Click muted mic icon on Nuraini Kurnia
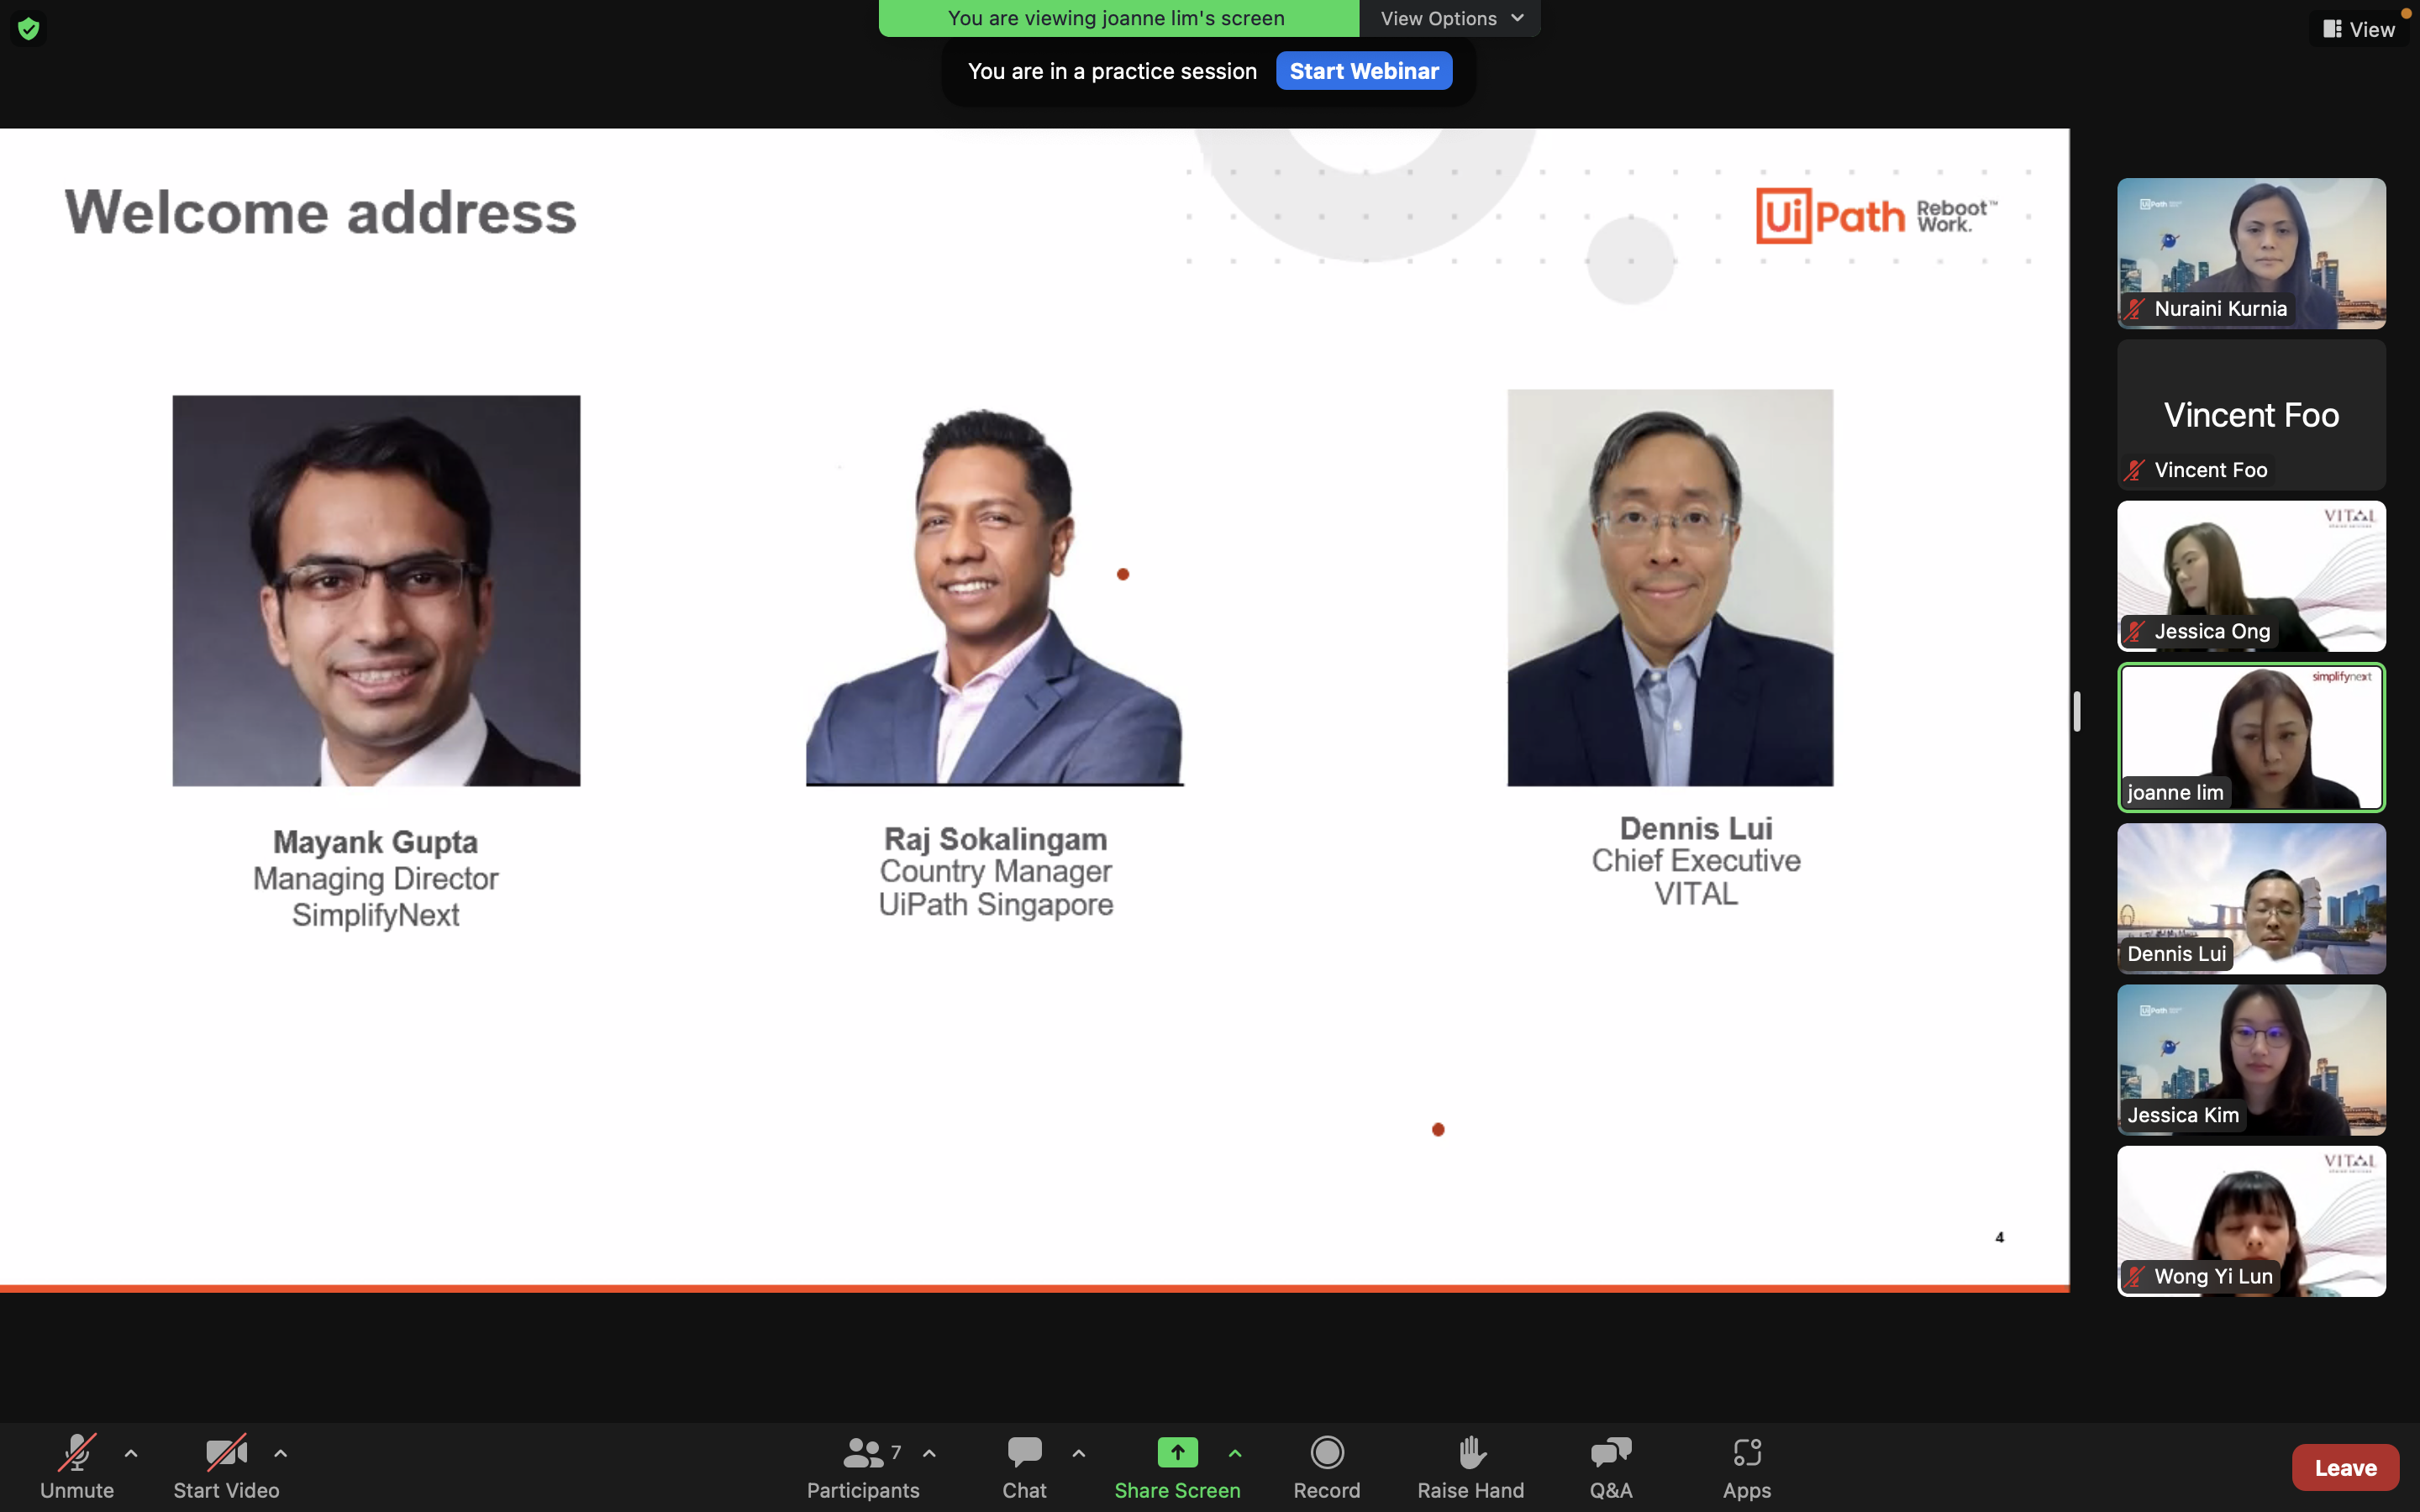The image size is (2420, 1512). coord(2135,309)
